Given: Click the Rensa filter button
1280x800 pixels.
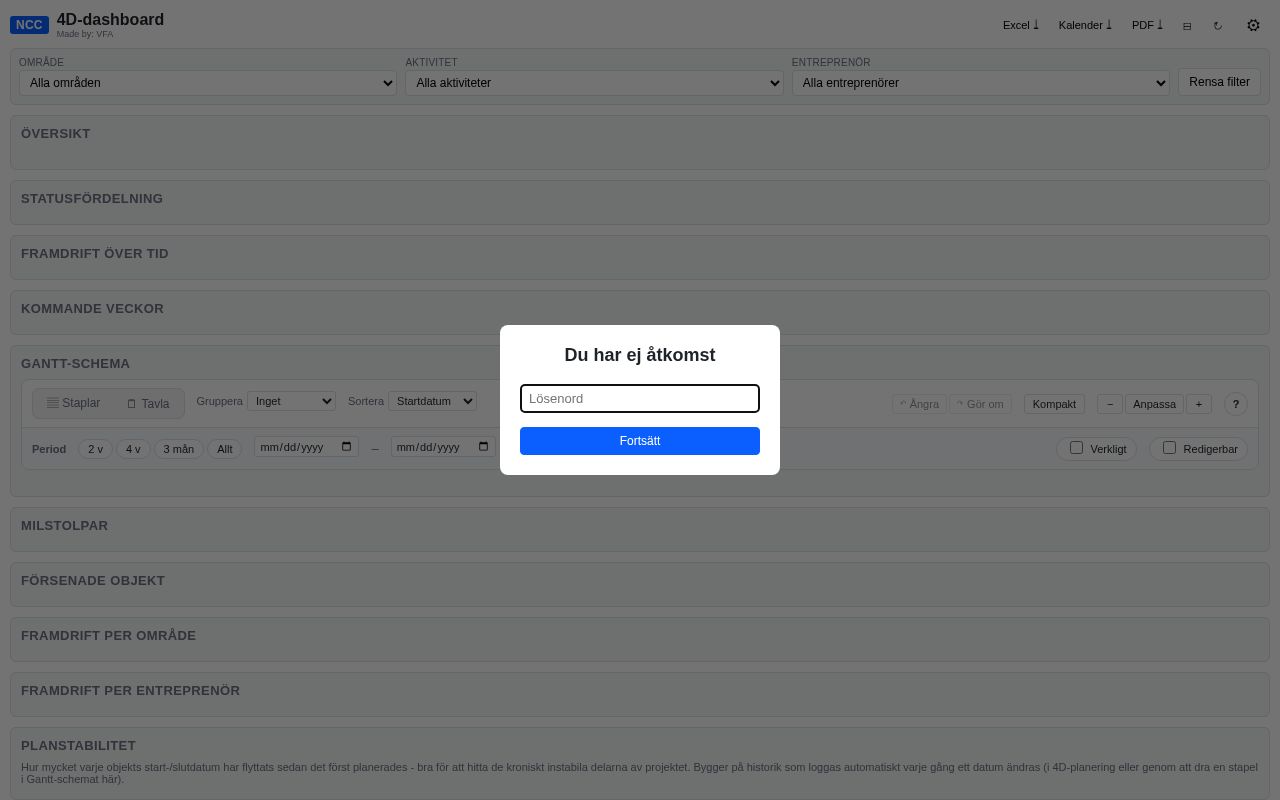Looking at the screenshot, I should pos(1219,82).
